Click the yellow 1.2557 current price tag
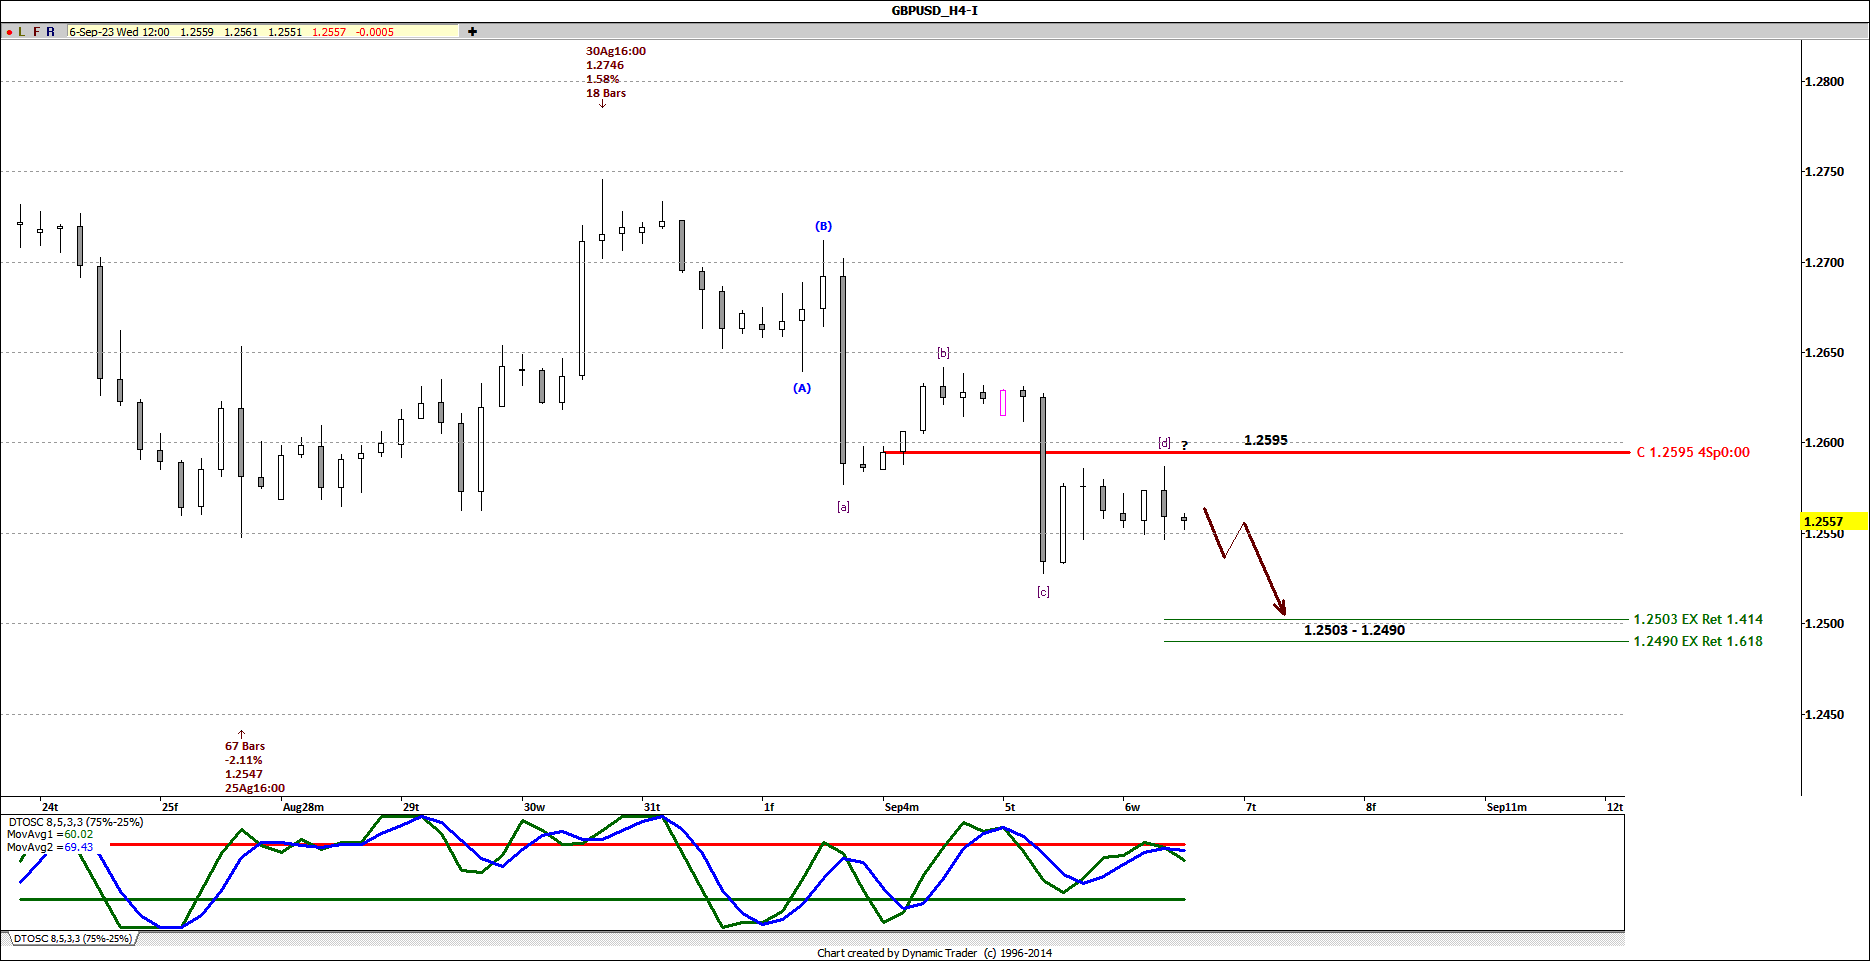The height and width of the screenshot is (961, 1870). coord(1833,521)
